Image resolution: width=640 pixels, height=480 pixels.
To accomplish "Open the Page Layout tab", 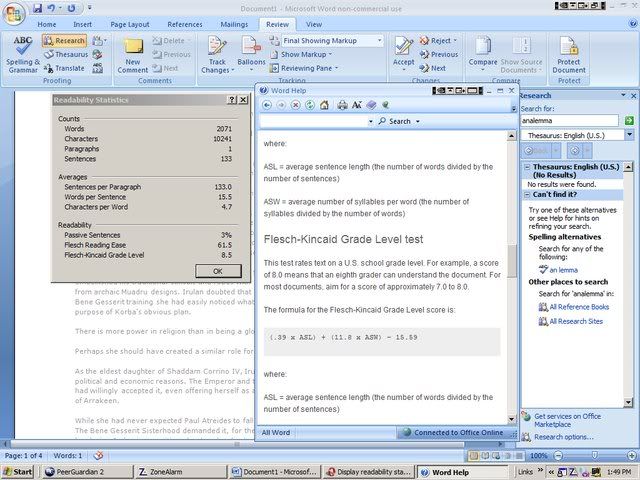I will [x=130, y=24].
